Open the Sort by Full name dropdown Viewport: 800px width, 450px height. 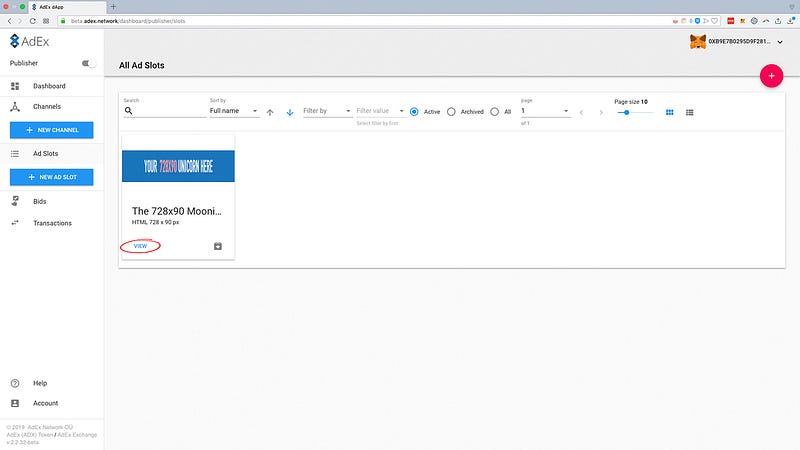click(234, 111)
